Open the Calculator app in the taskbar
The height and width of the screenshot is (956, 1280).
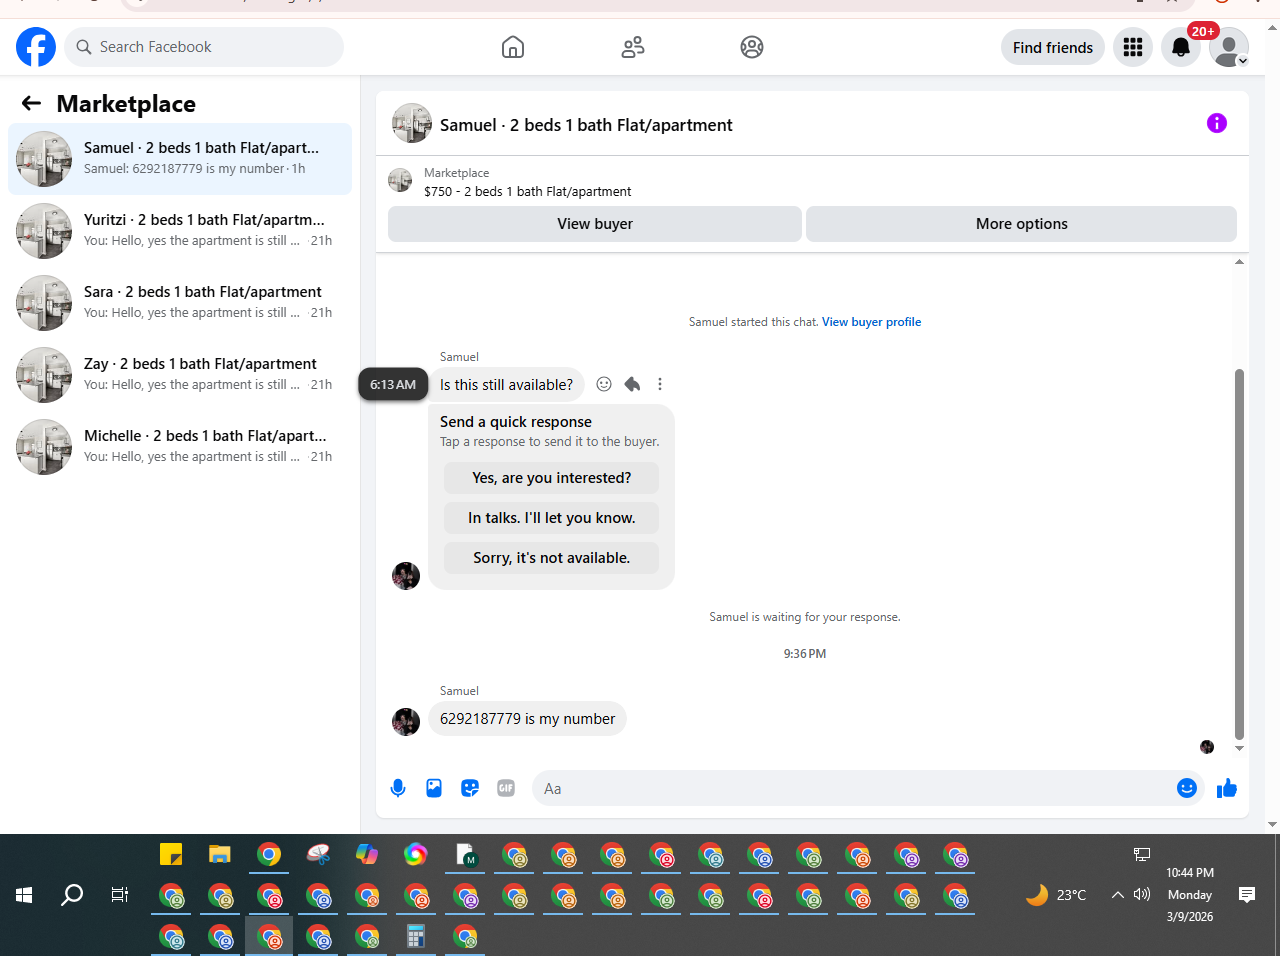point(416,937)
